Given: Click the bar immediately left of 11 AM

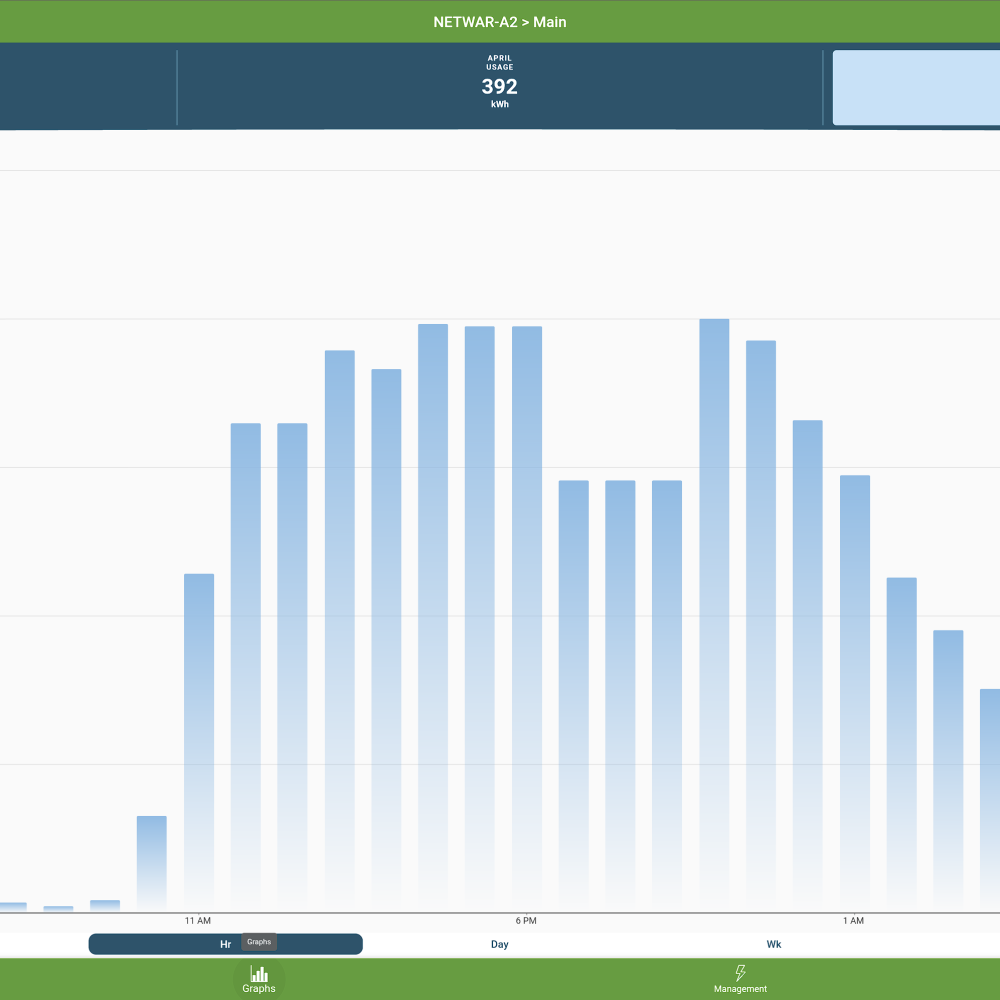Looking at the screenshot, I should click(x=152, y=862).
